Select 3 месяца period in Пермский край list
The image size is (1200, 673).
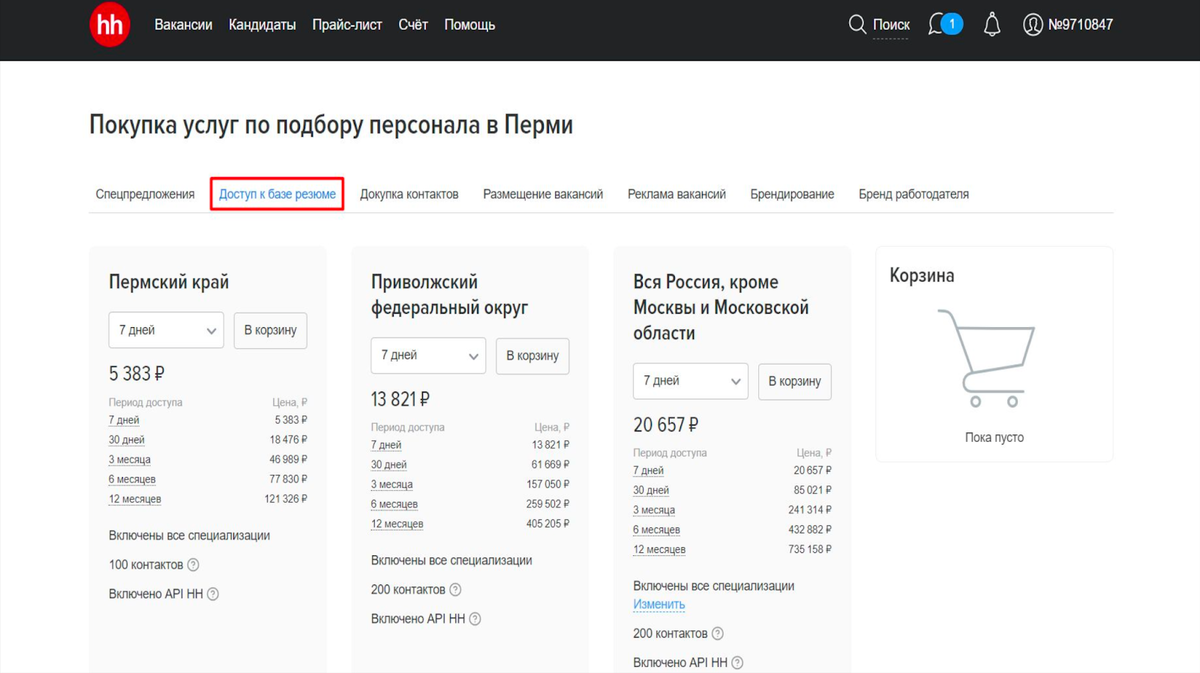pyautogui.click(x=130, y=459)
